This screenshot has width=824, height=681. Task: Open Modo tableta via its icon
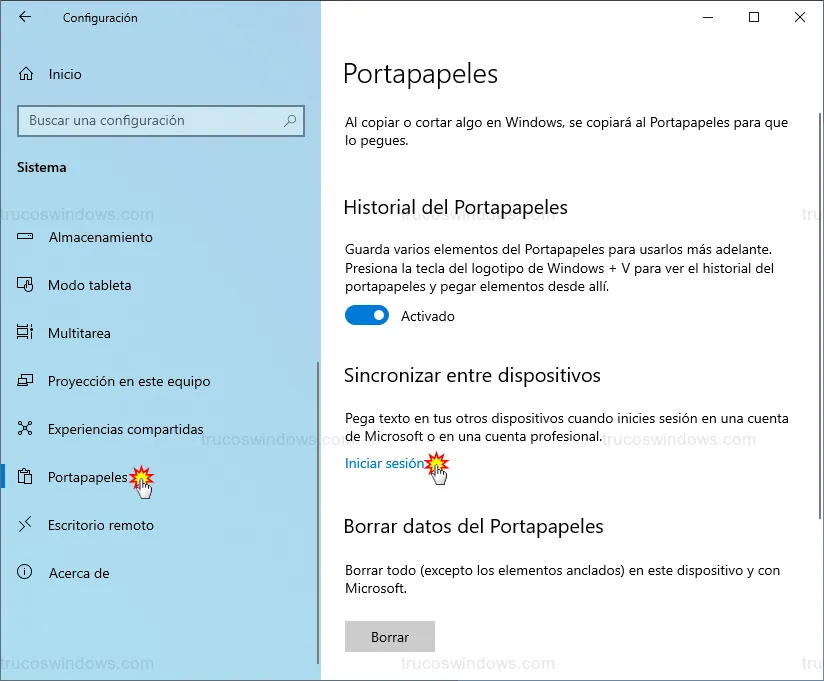tap(26, 285)
